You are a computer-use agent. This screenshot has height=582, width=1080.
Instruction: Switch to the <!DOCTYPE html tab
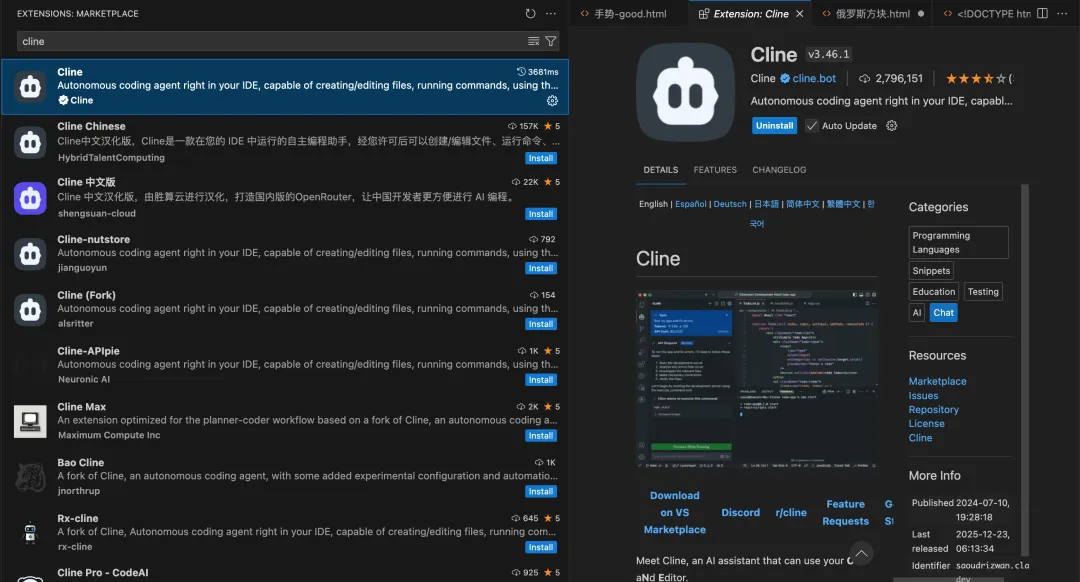(x=986, y=14)
